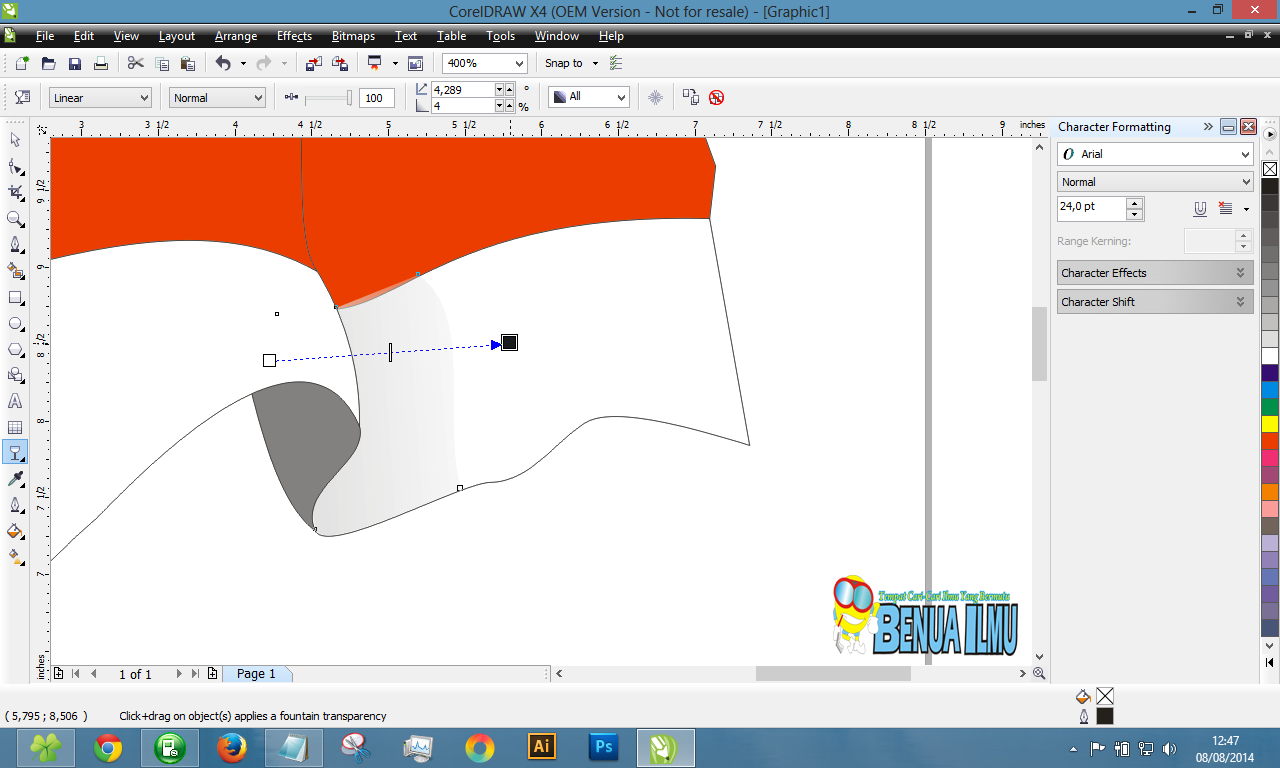Select the Zoom tool in the toolbox
The width and height of the screenshot is (1280, 768).
(x=15, y=219)
